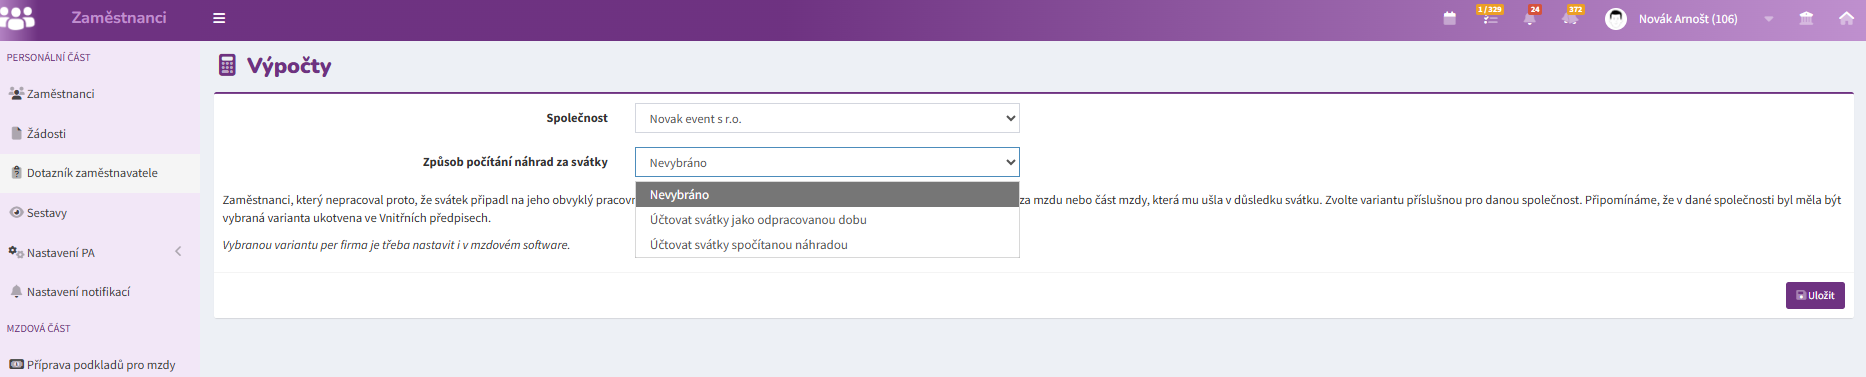Select the Nevybráno option in the list
This screenshot has height=377, width=1866.
coord(827,194)
